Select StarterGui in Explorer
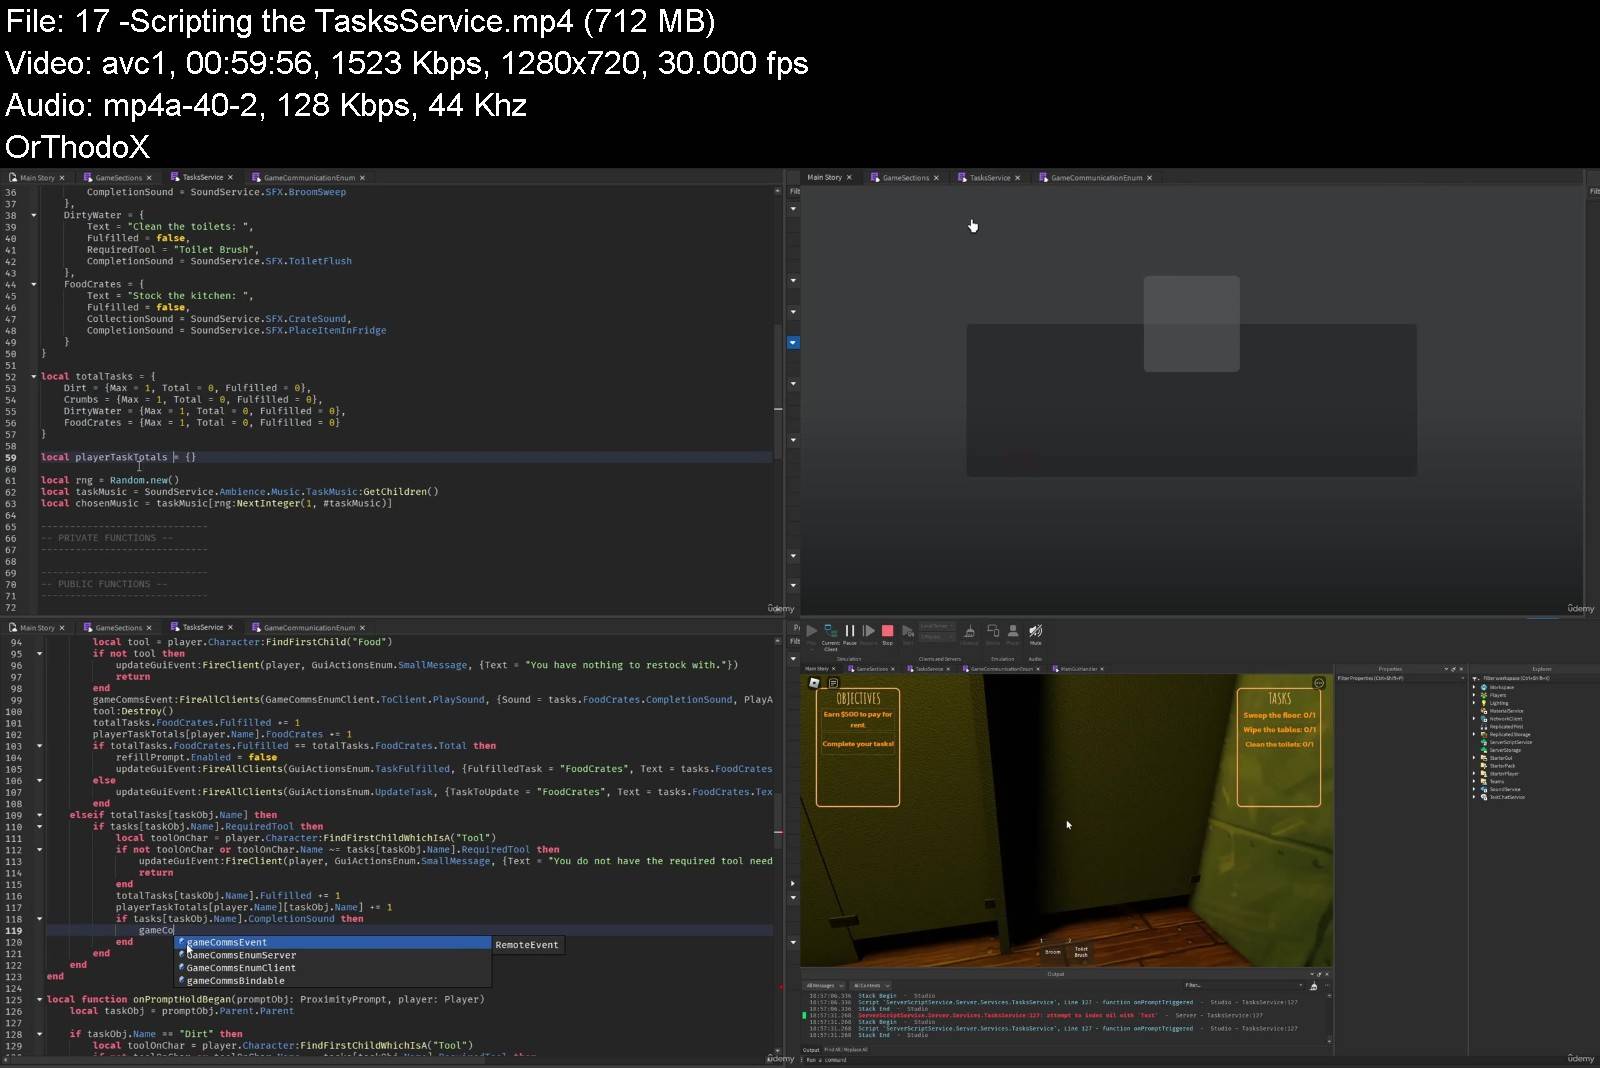The width and height of the screenshot is (1600, 1068). [1501, 758]
